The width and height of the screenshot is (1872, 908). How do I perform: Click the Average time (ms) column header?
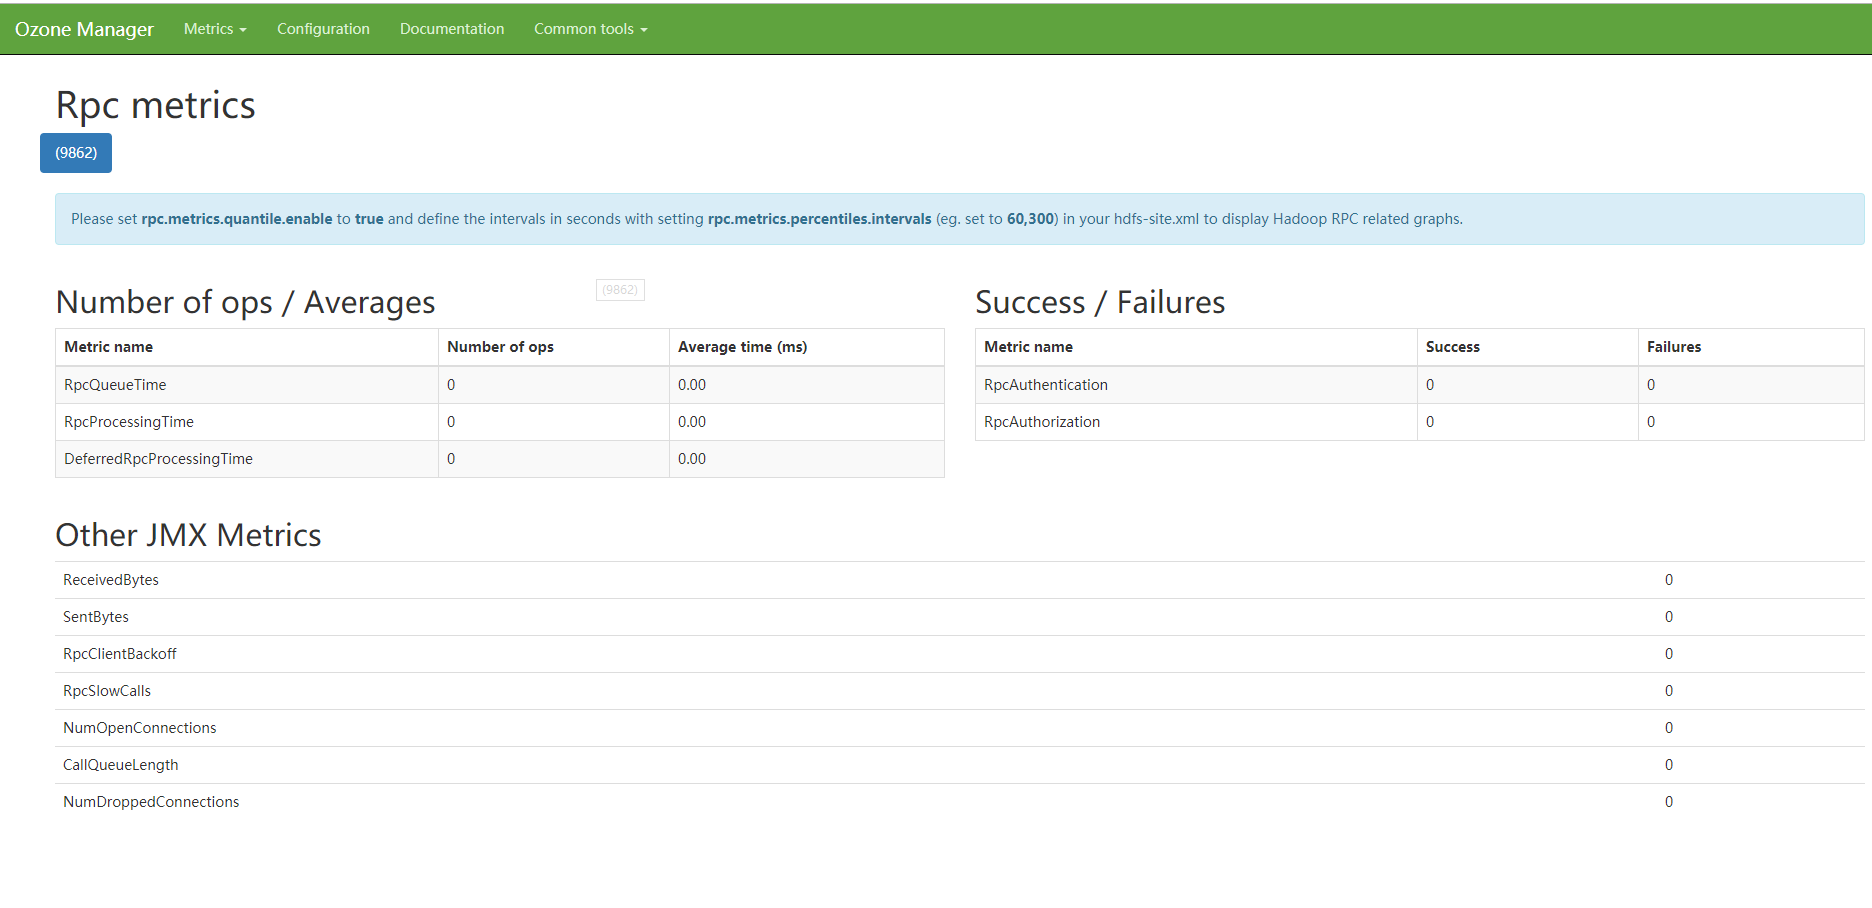pyautogui.click(x=742, y=347)
